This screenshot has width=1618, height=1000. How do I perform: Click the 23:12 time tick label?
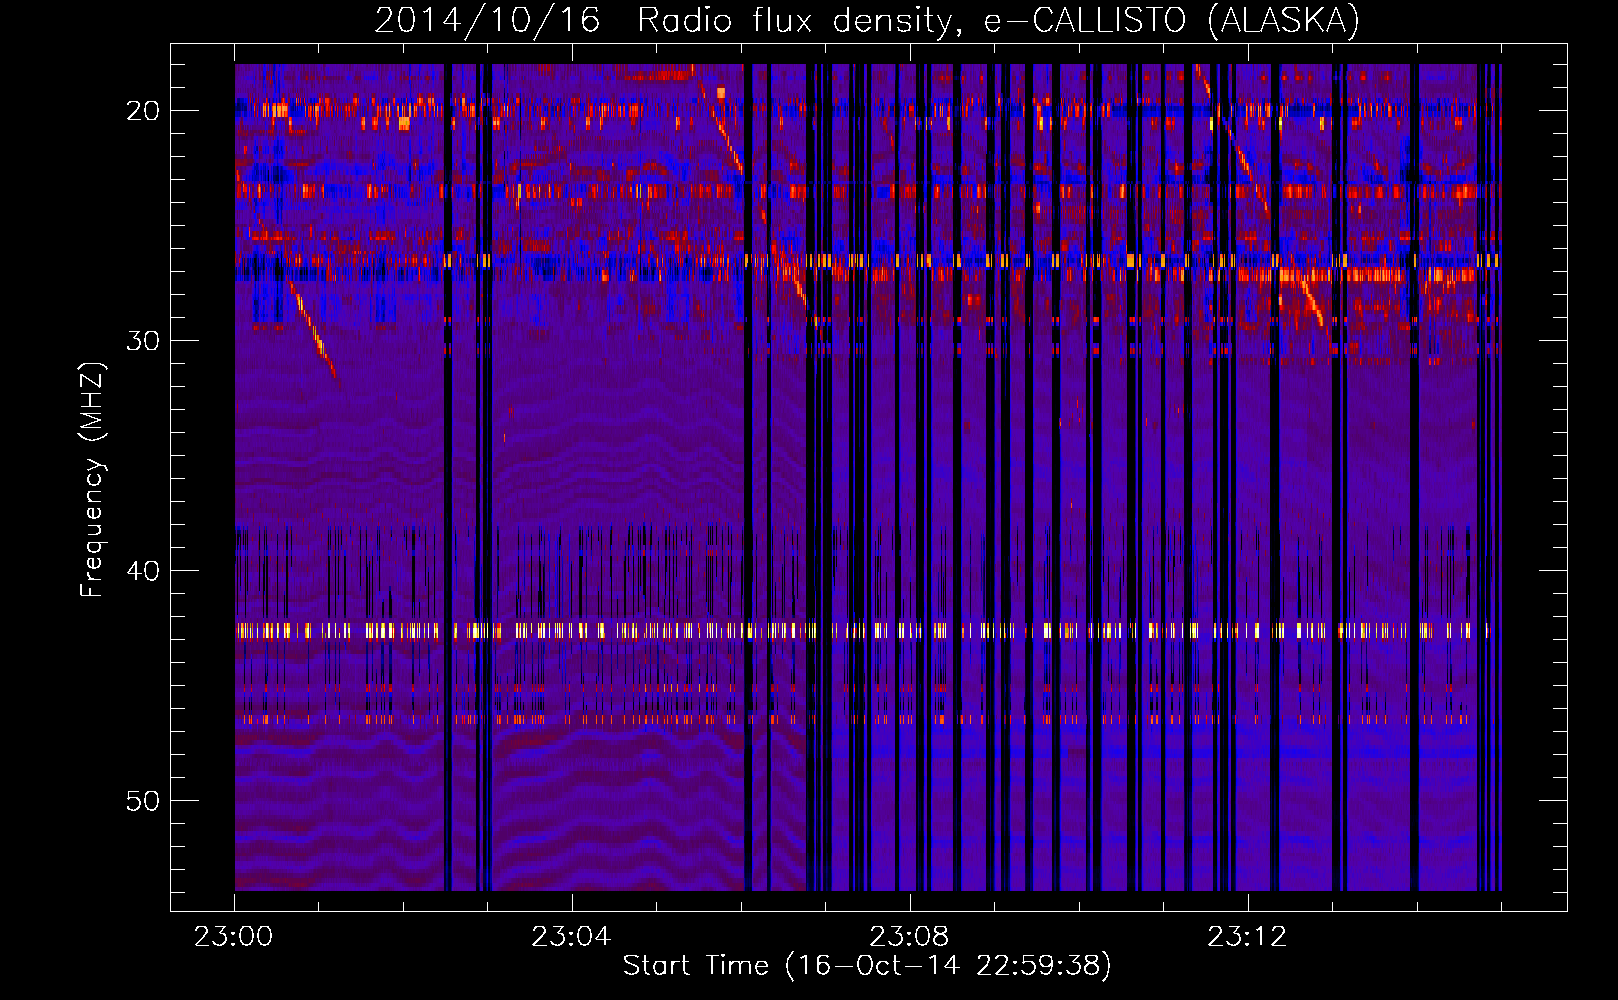point(1247,937)
